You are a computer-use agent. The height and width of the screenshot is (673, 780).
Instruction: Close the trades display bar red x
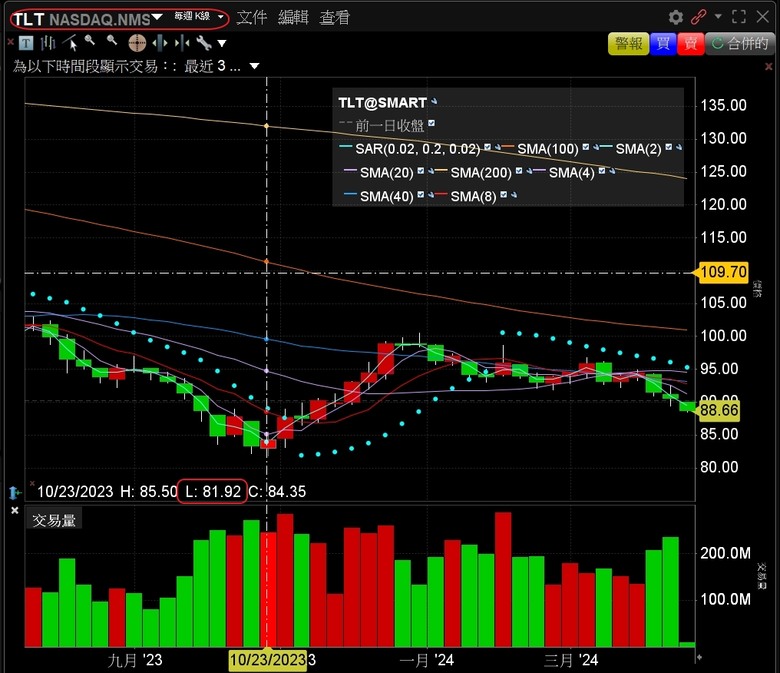(x=769, y=66)
